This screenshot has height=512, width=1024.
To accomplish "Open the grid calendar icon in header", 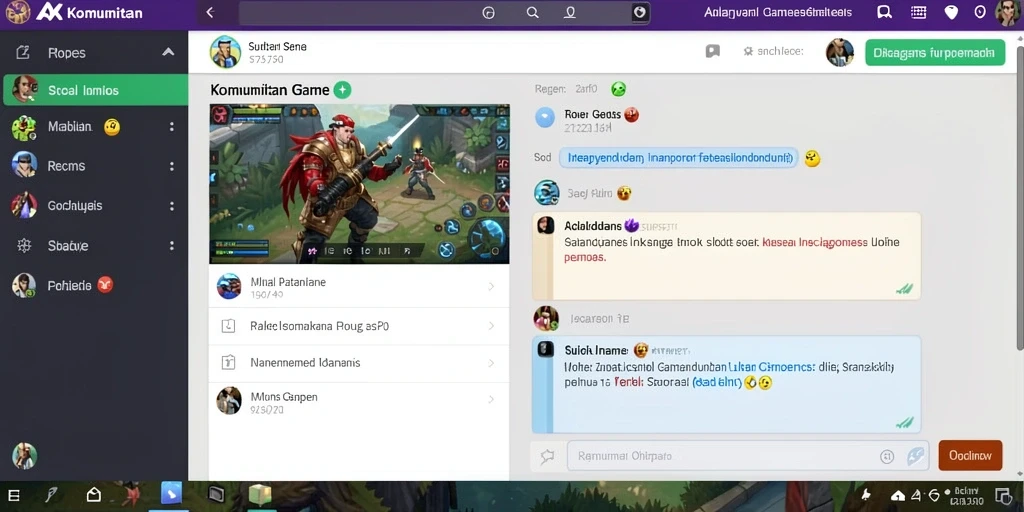I will [918, 12].
